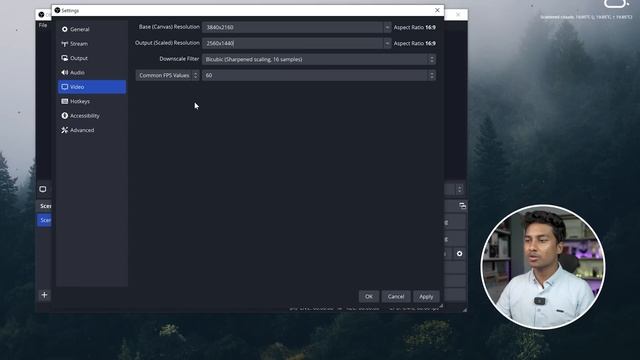Select the Video settings category
Screen dimensions: 640x360
[x=92, y=87]
